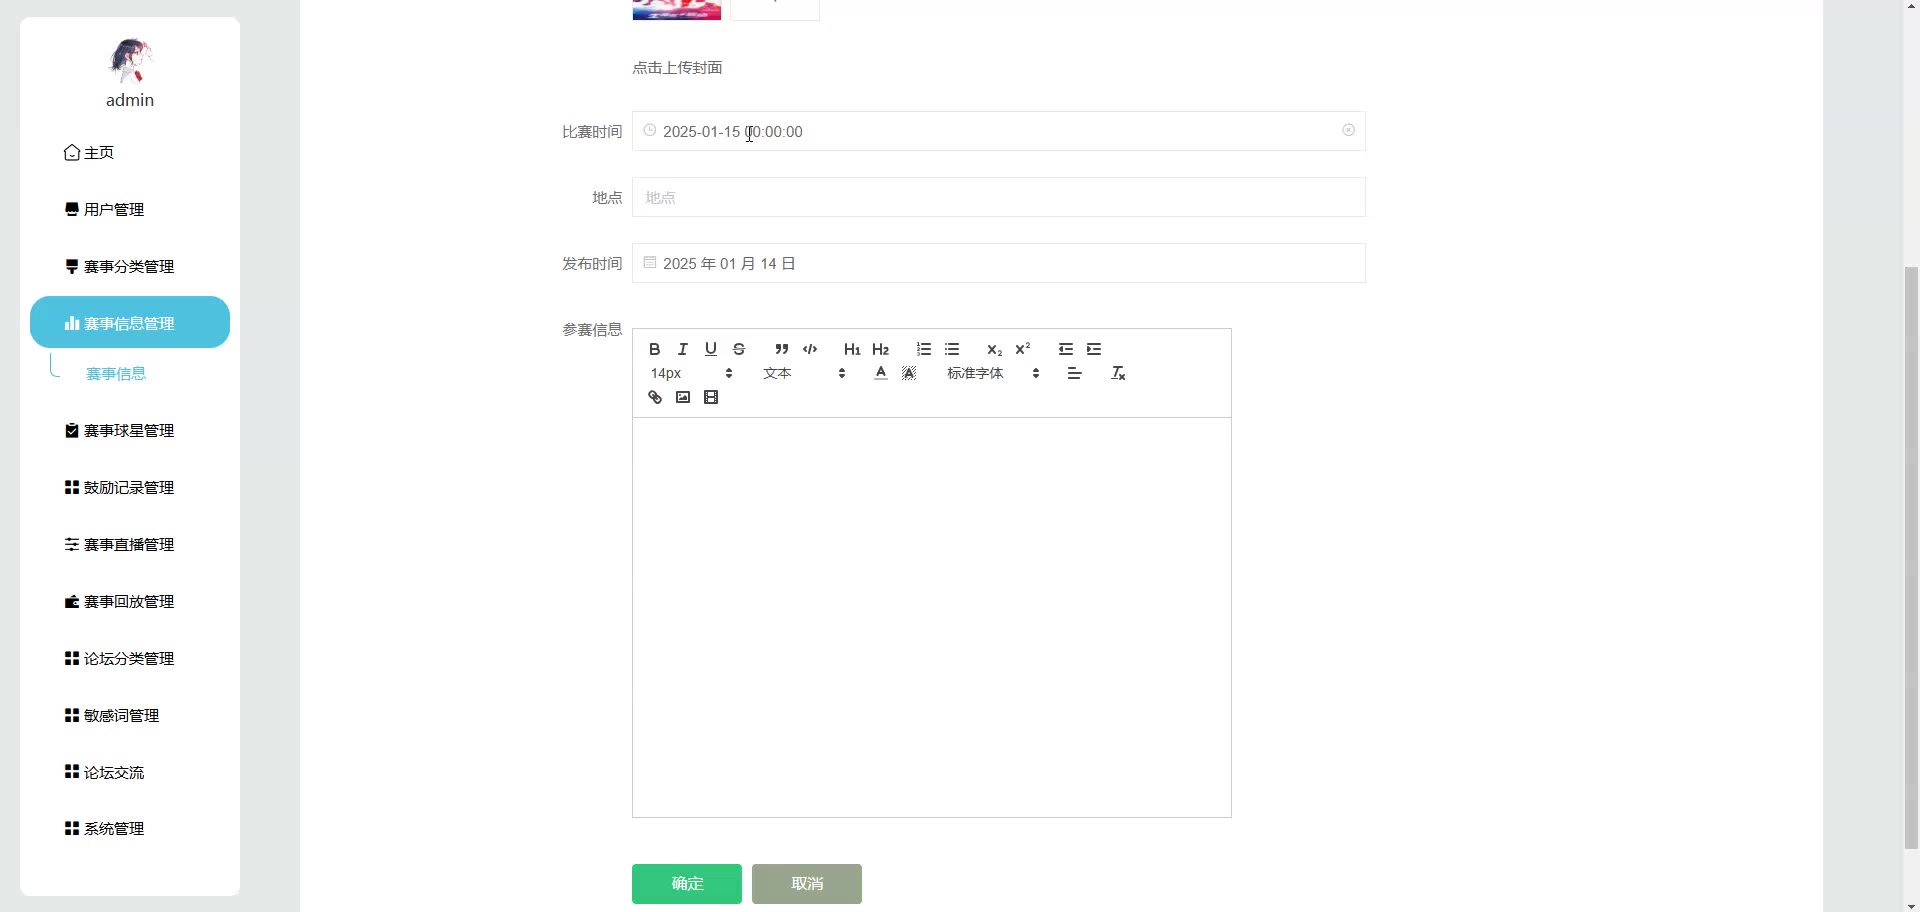The width and height of the screenshot is (1920, 912).
Task: Toggle italic formatting in editor
Action: tap(683, 349)
